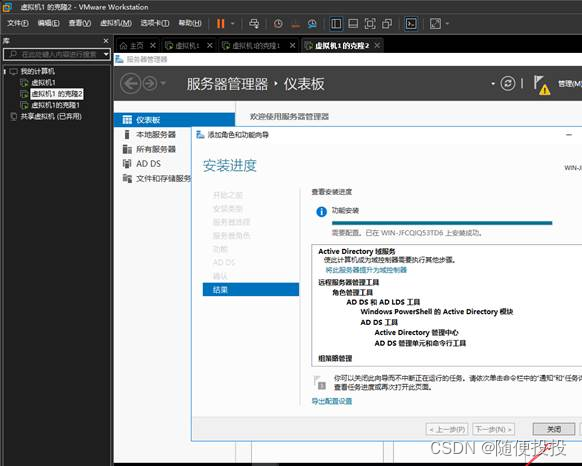Select 所有服务器 in the sidebar
The image size is (582, 466).
156,149
